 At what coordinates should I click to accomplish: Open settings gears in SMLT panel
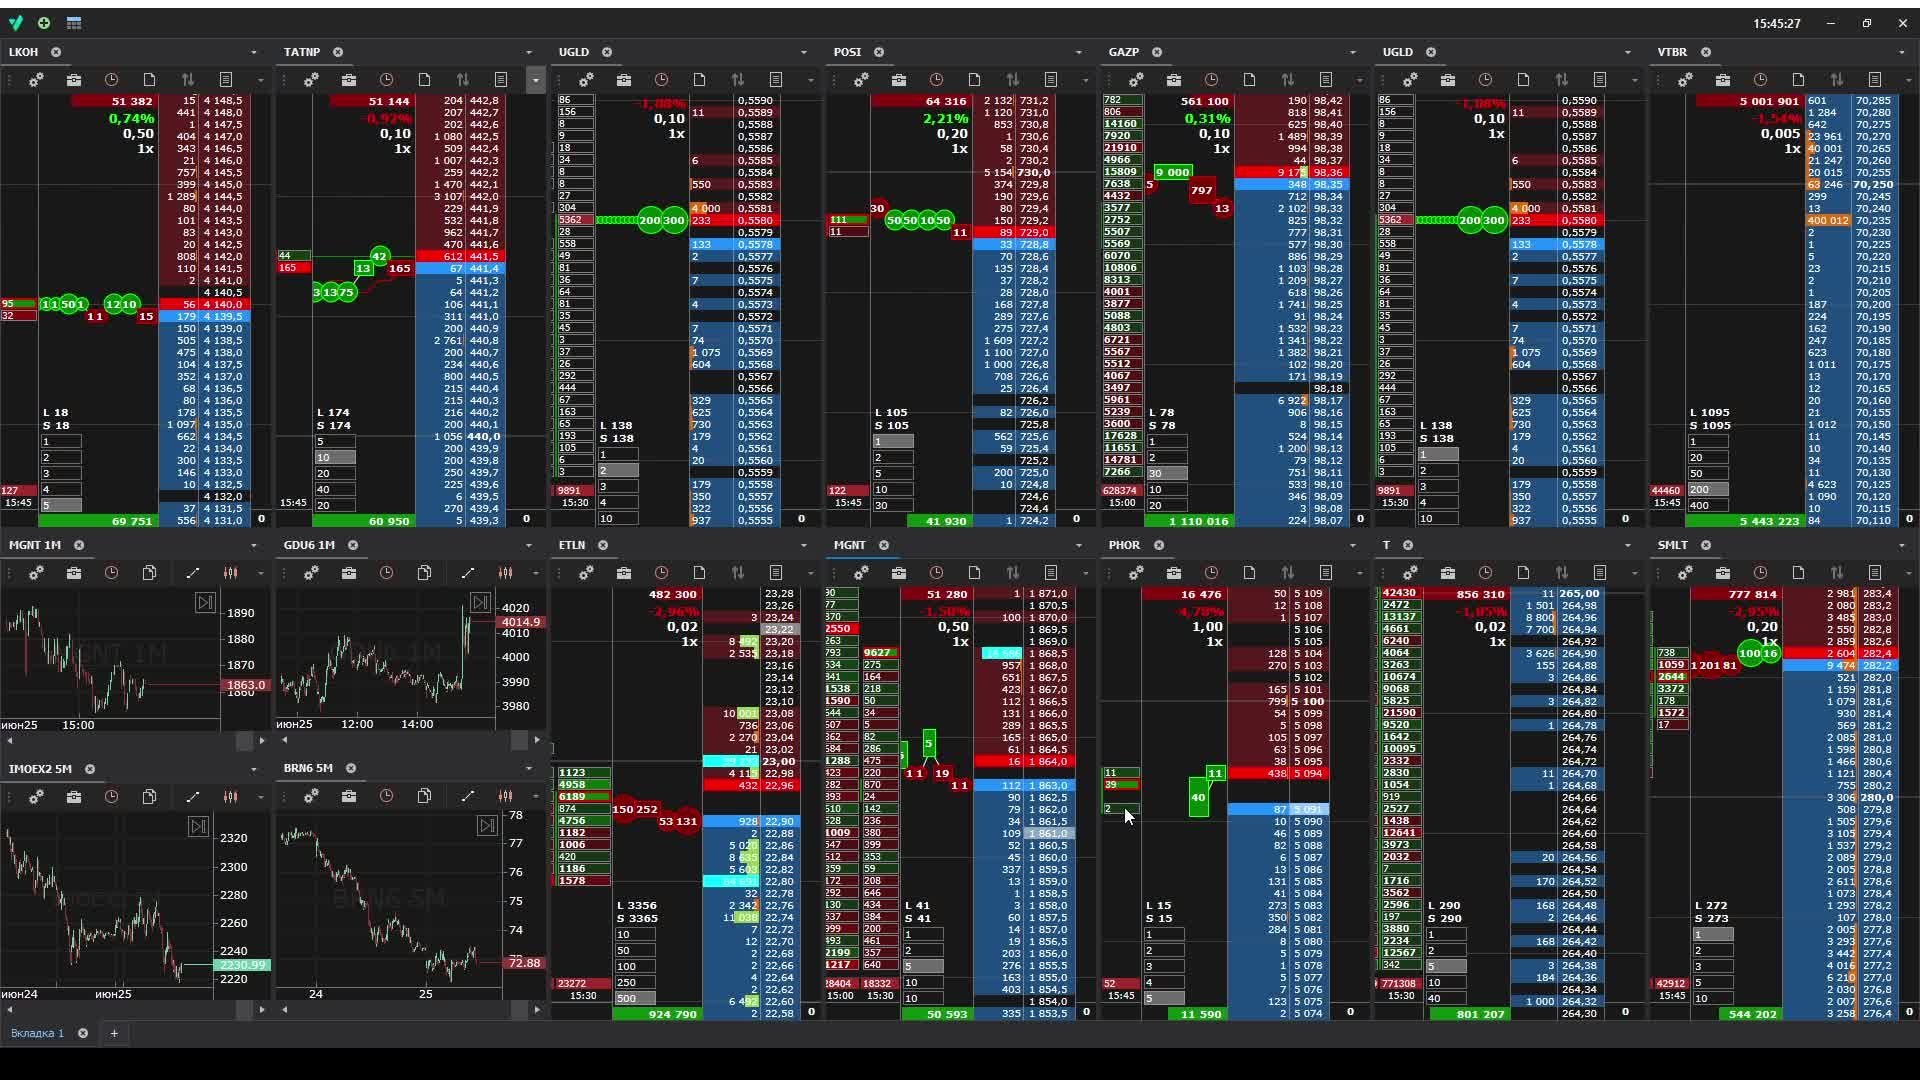click(1685, 573)
